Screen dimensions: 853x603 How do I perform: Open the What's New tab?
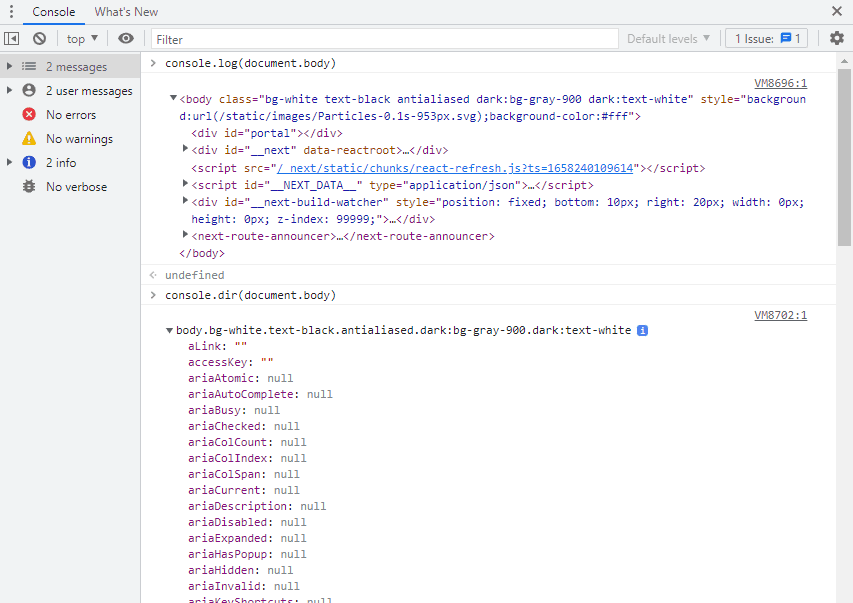tap(126, 12)
